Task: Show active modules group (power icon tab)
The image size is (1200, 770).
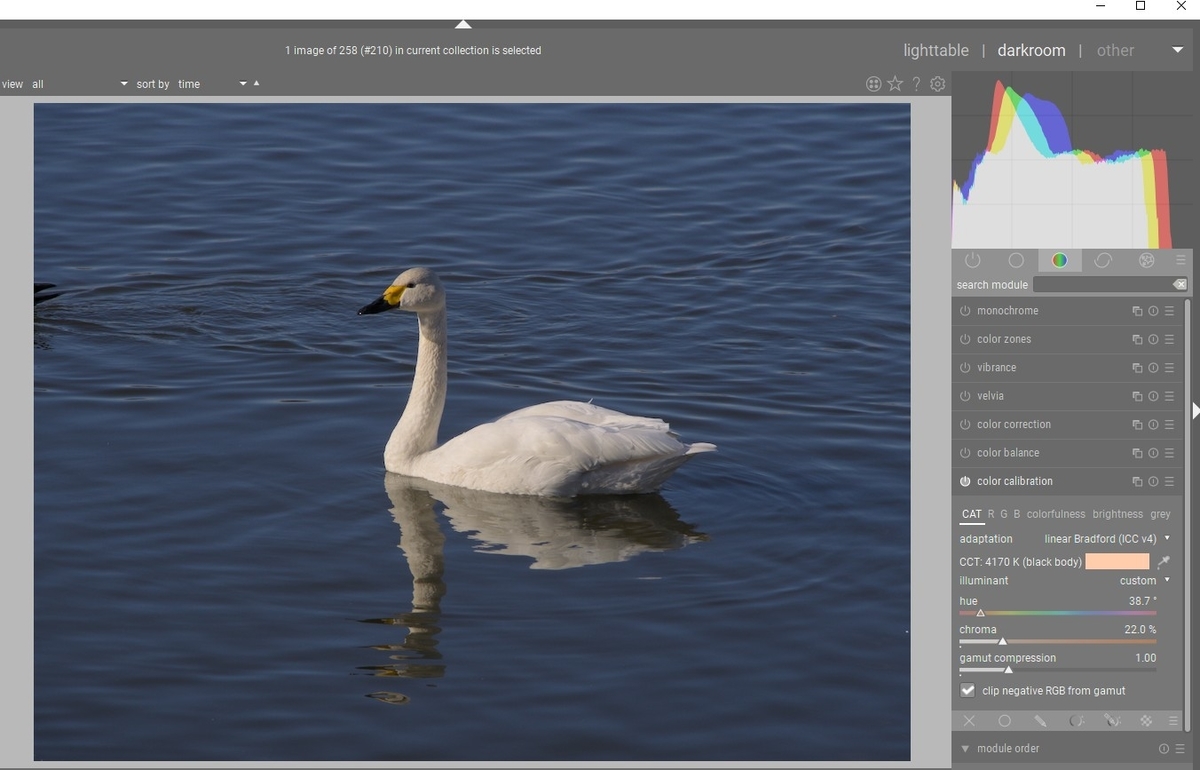Action: (972, 260)
